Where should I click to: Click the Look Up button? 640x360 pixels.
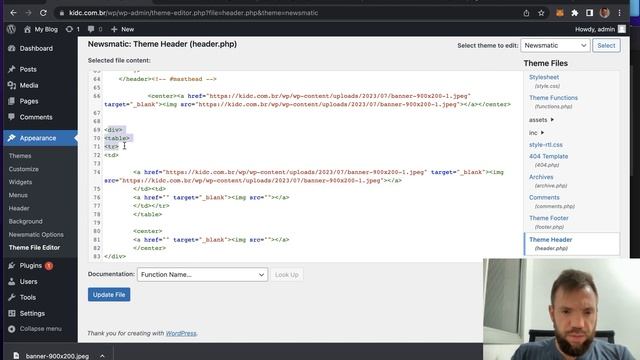pos(287,275)
